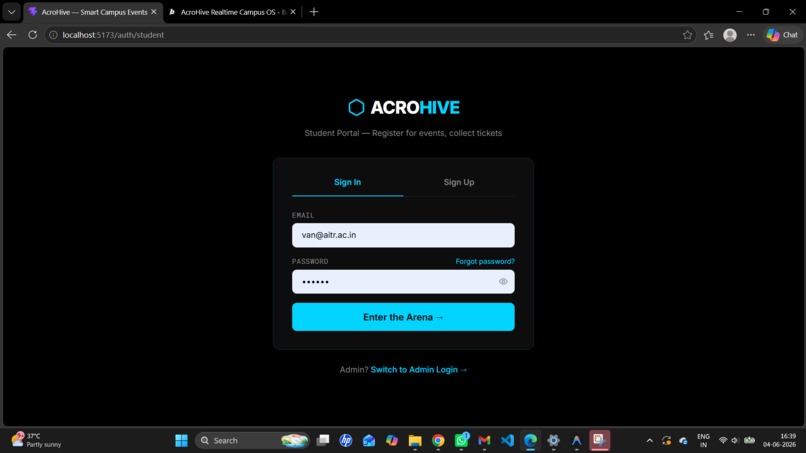The image size is (806, 453).
Task: Switch to Microsoft Edge on taskbar
Action: (530, 441)
